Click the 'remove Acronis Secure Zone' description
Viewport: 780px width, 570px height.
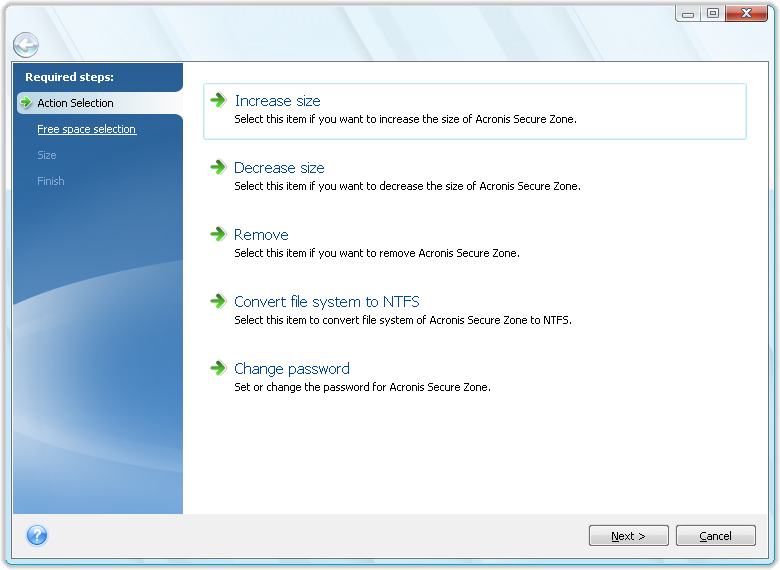377,253
